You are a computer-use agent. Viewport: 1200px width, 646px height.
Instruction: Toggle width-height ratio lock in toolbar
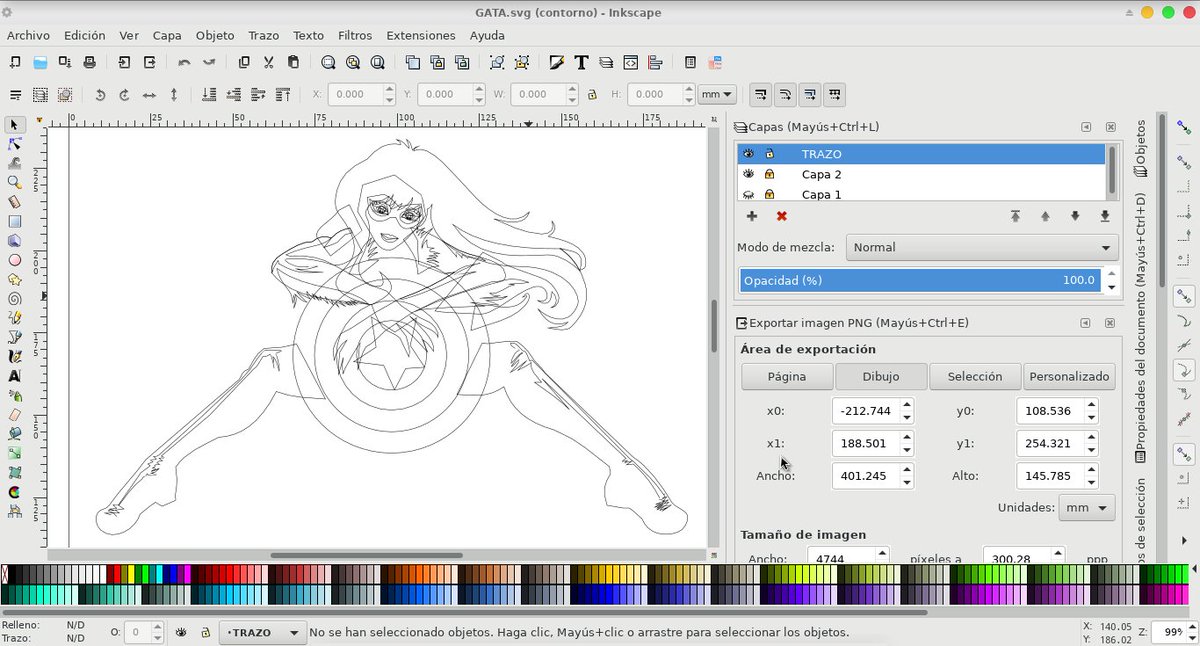point(592,95)
